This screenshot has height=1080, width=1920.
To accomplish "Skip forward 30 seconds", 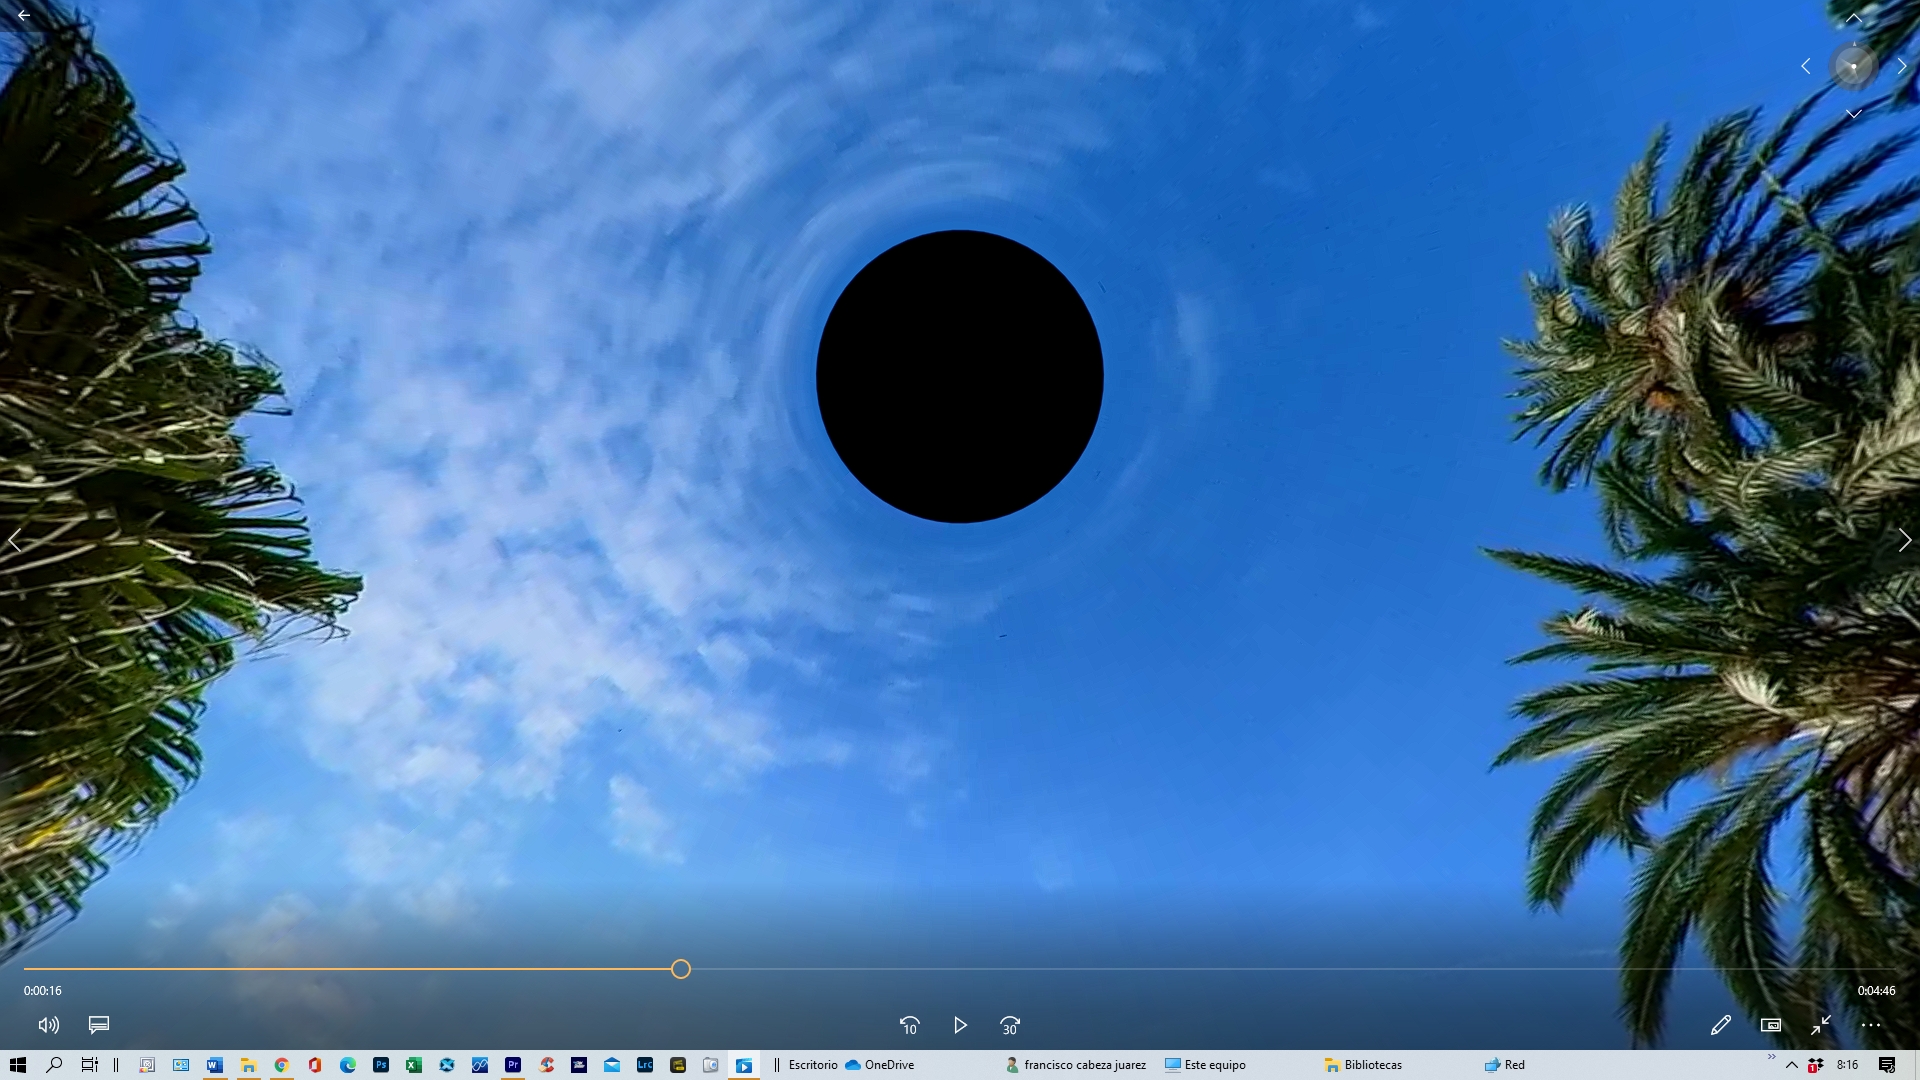I will point(1010,1025).
